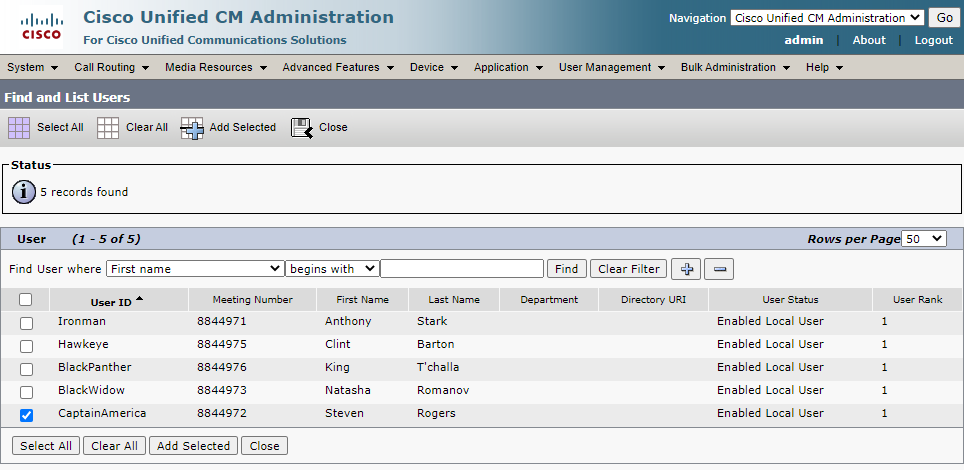
Task: Open the Media Resources menu
Action: pos(215,67)
